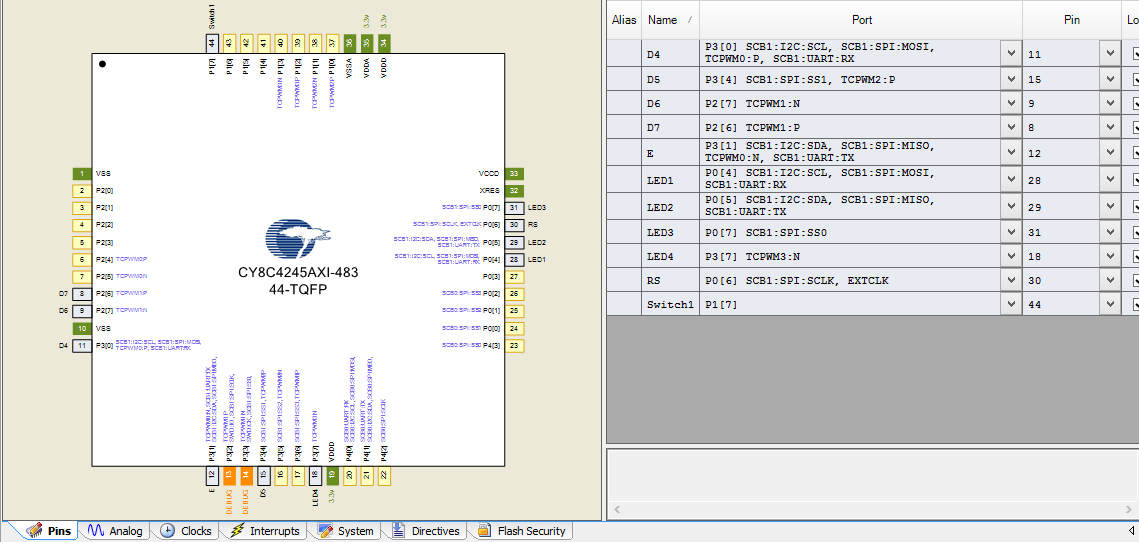Select pin 22 P4[2] on chip bottom
Viewport: 1139px width, 542px height.
click(384, 477)
